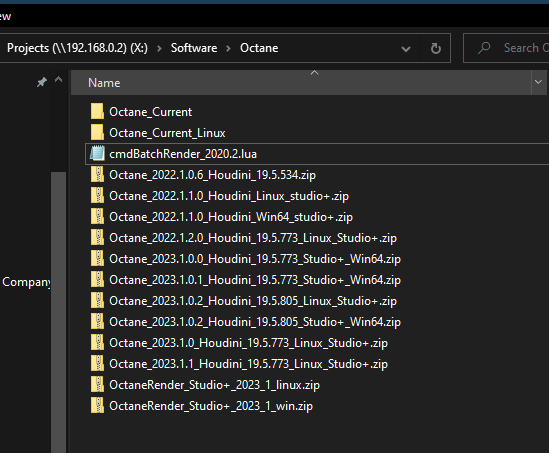The image size is (549, 453).
Task: Click zip icon for Octane_2022.1.1.0_Houdini_Linux_studio+.zip
Action: [x=97, y=196]
